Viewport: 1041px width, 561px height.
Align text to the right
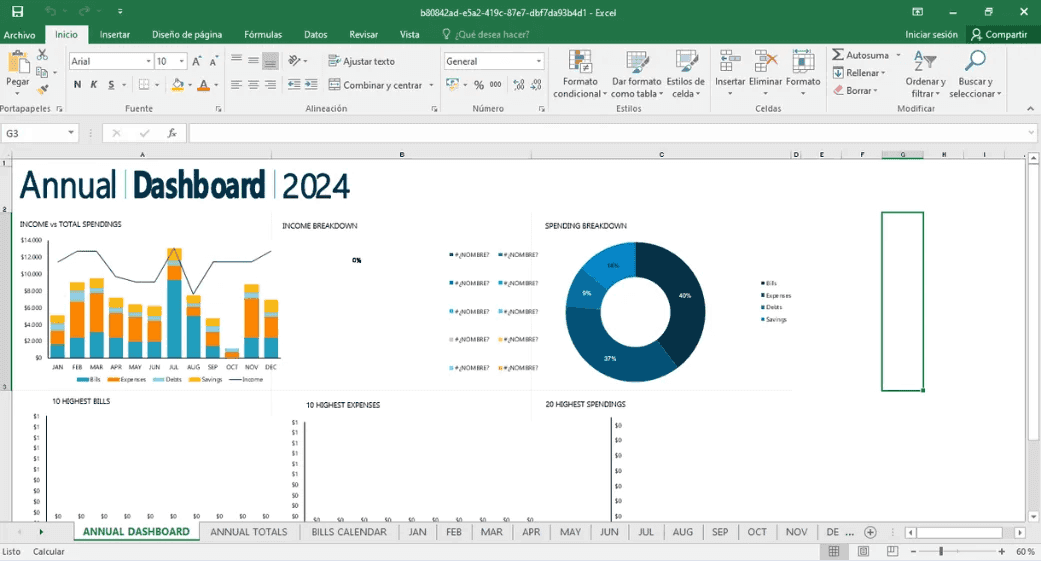[x=270, y=84]
